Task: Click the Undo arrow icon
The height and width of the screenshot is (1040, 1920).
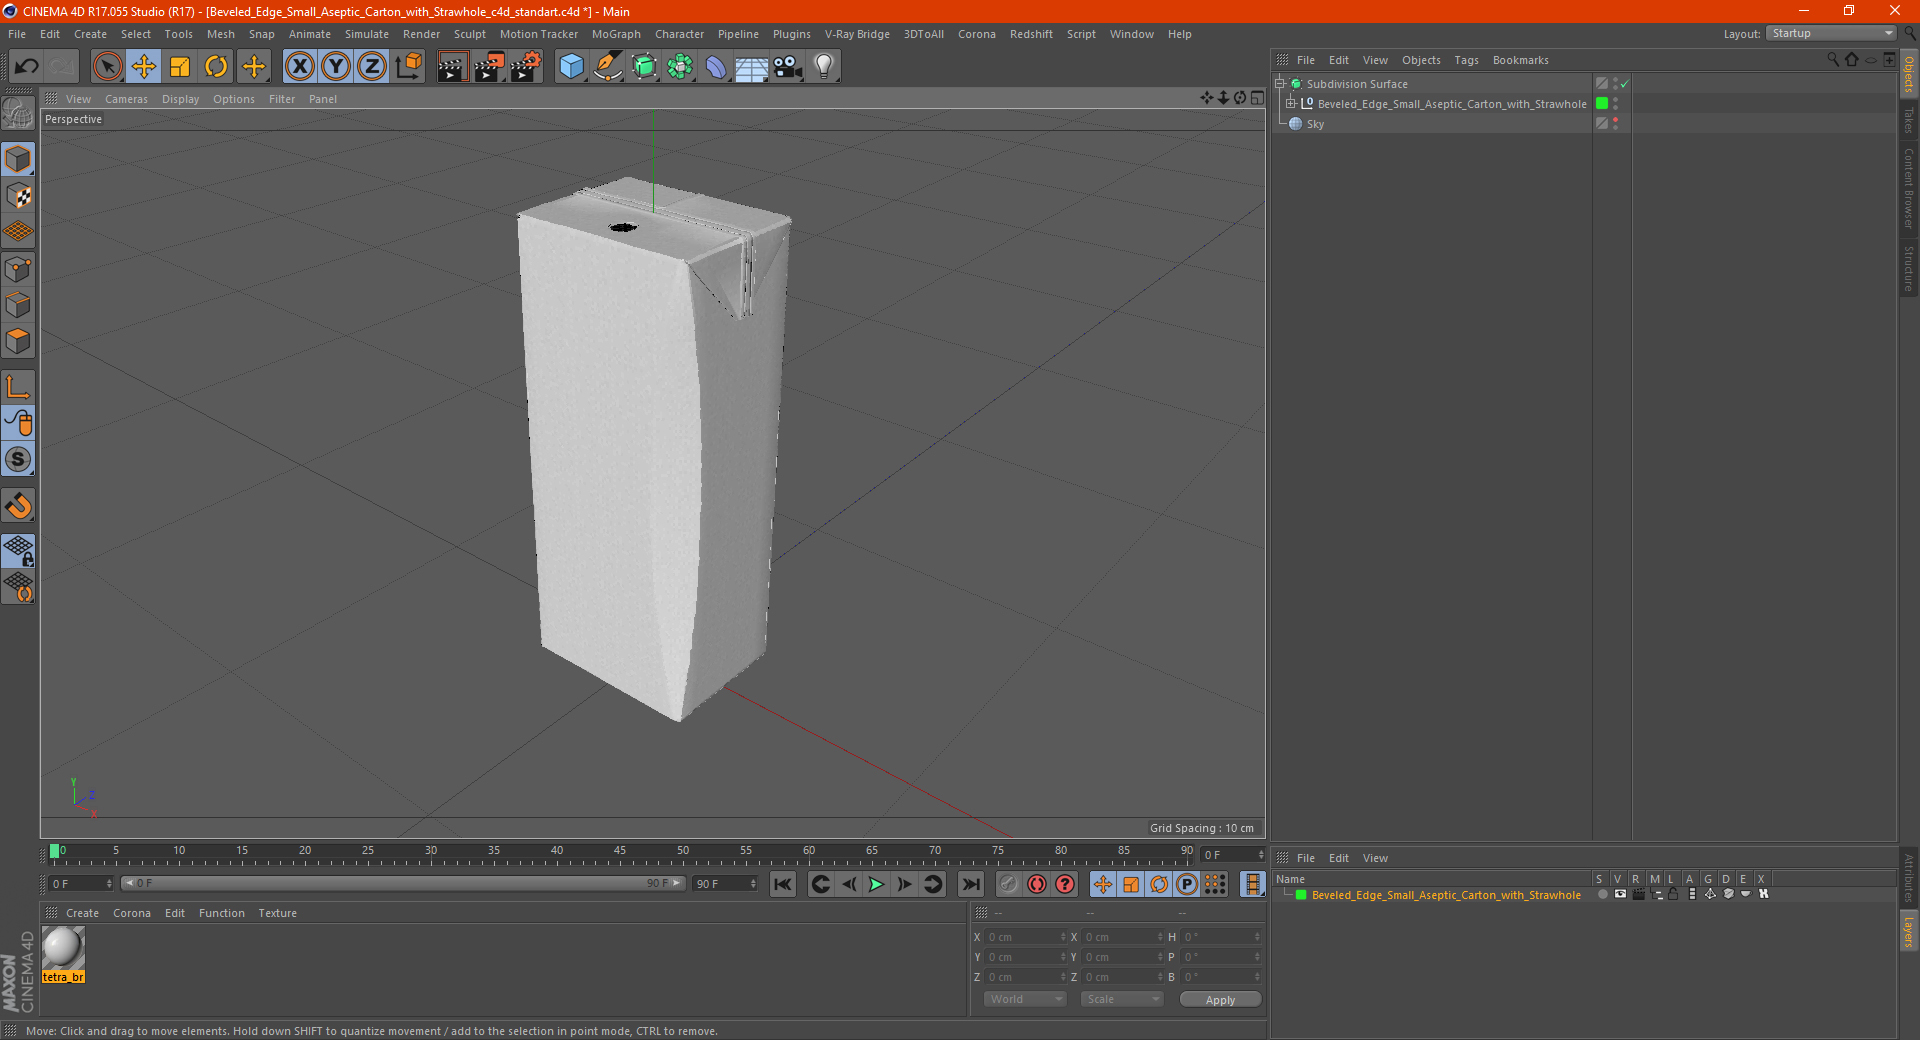Action: [x=27, y=67]
